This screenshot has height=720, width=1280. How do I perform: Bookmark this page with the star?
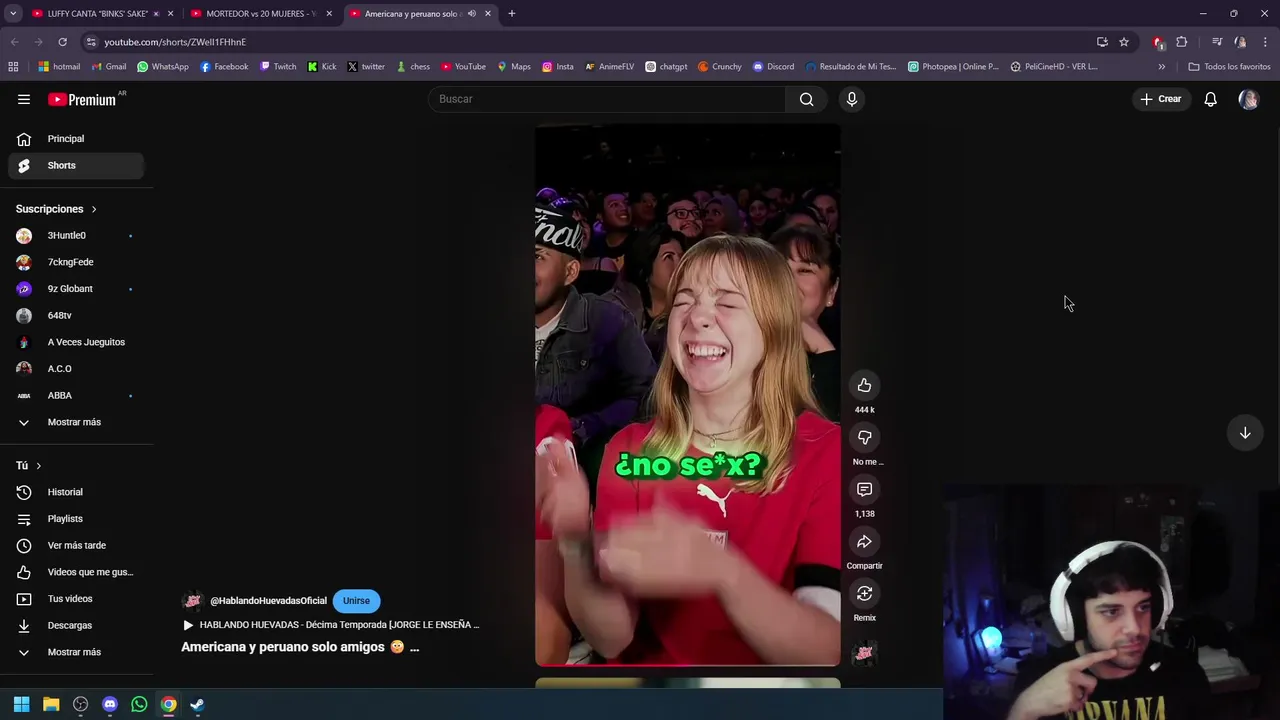click(x=1124, y=42)
